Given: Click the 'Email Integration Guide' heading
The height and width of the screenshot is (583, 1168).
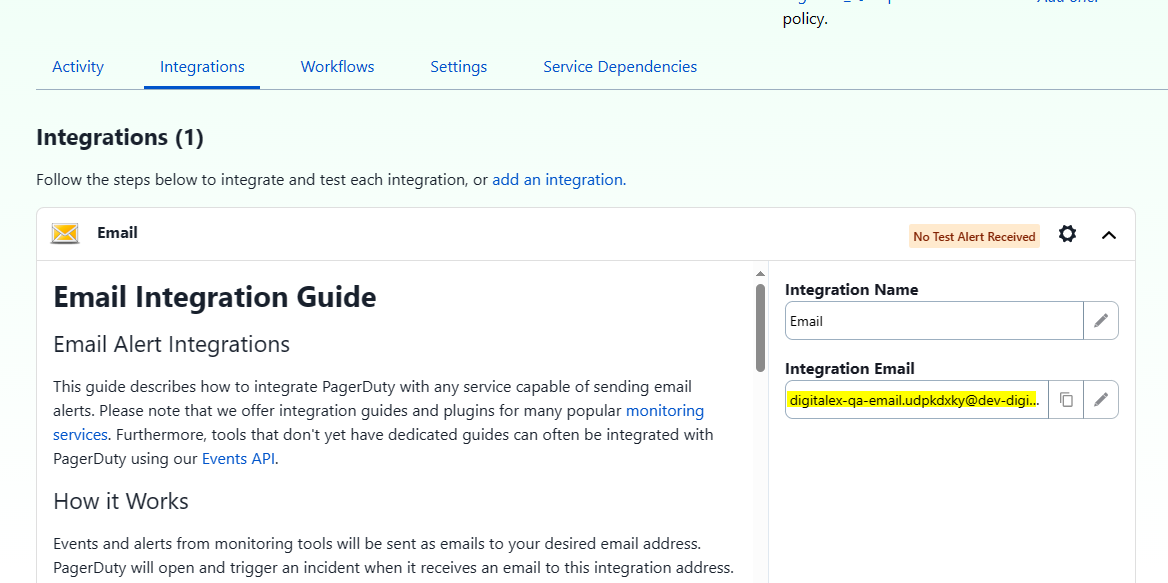Looking at the screenshot, I should 215,297.
